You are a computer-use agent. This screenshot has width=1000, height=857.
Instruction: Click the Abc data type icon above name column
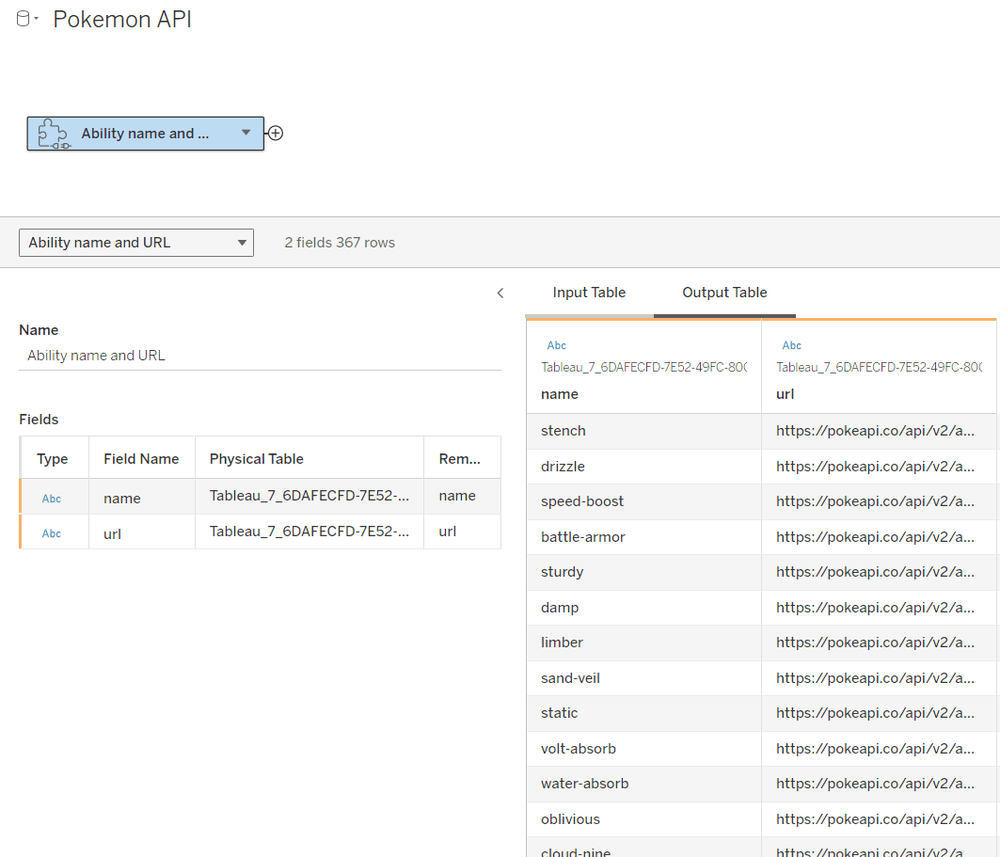click(556, 346)
